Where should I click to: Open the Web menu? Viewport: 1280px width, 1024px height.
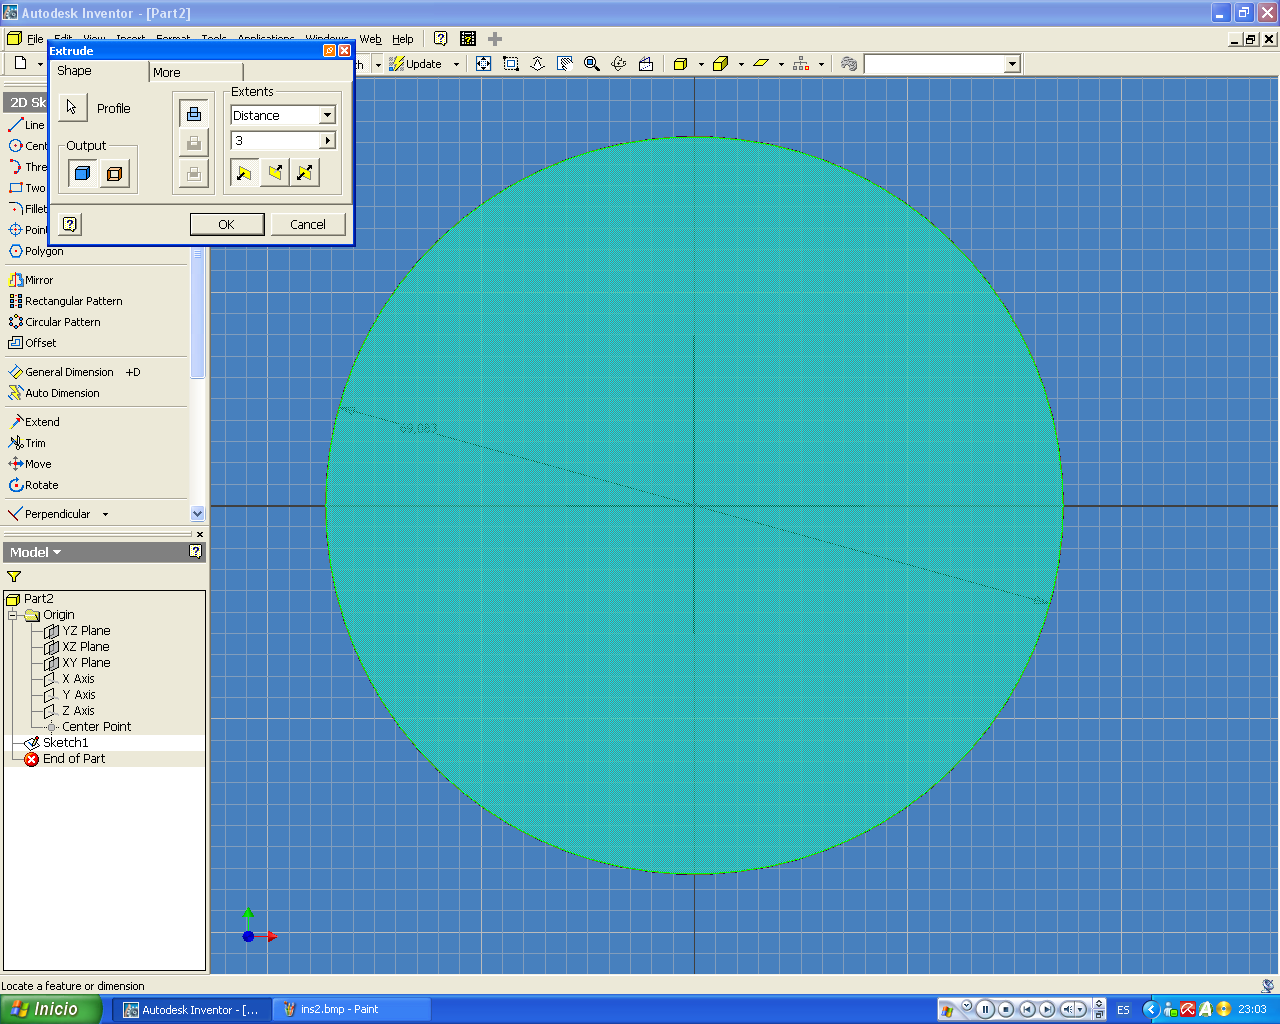coord(370,39)
